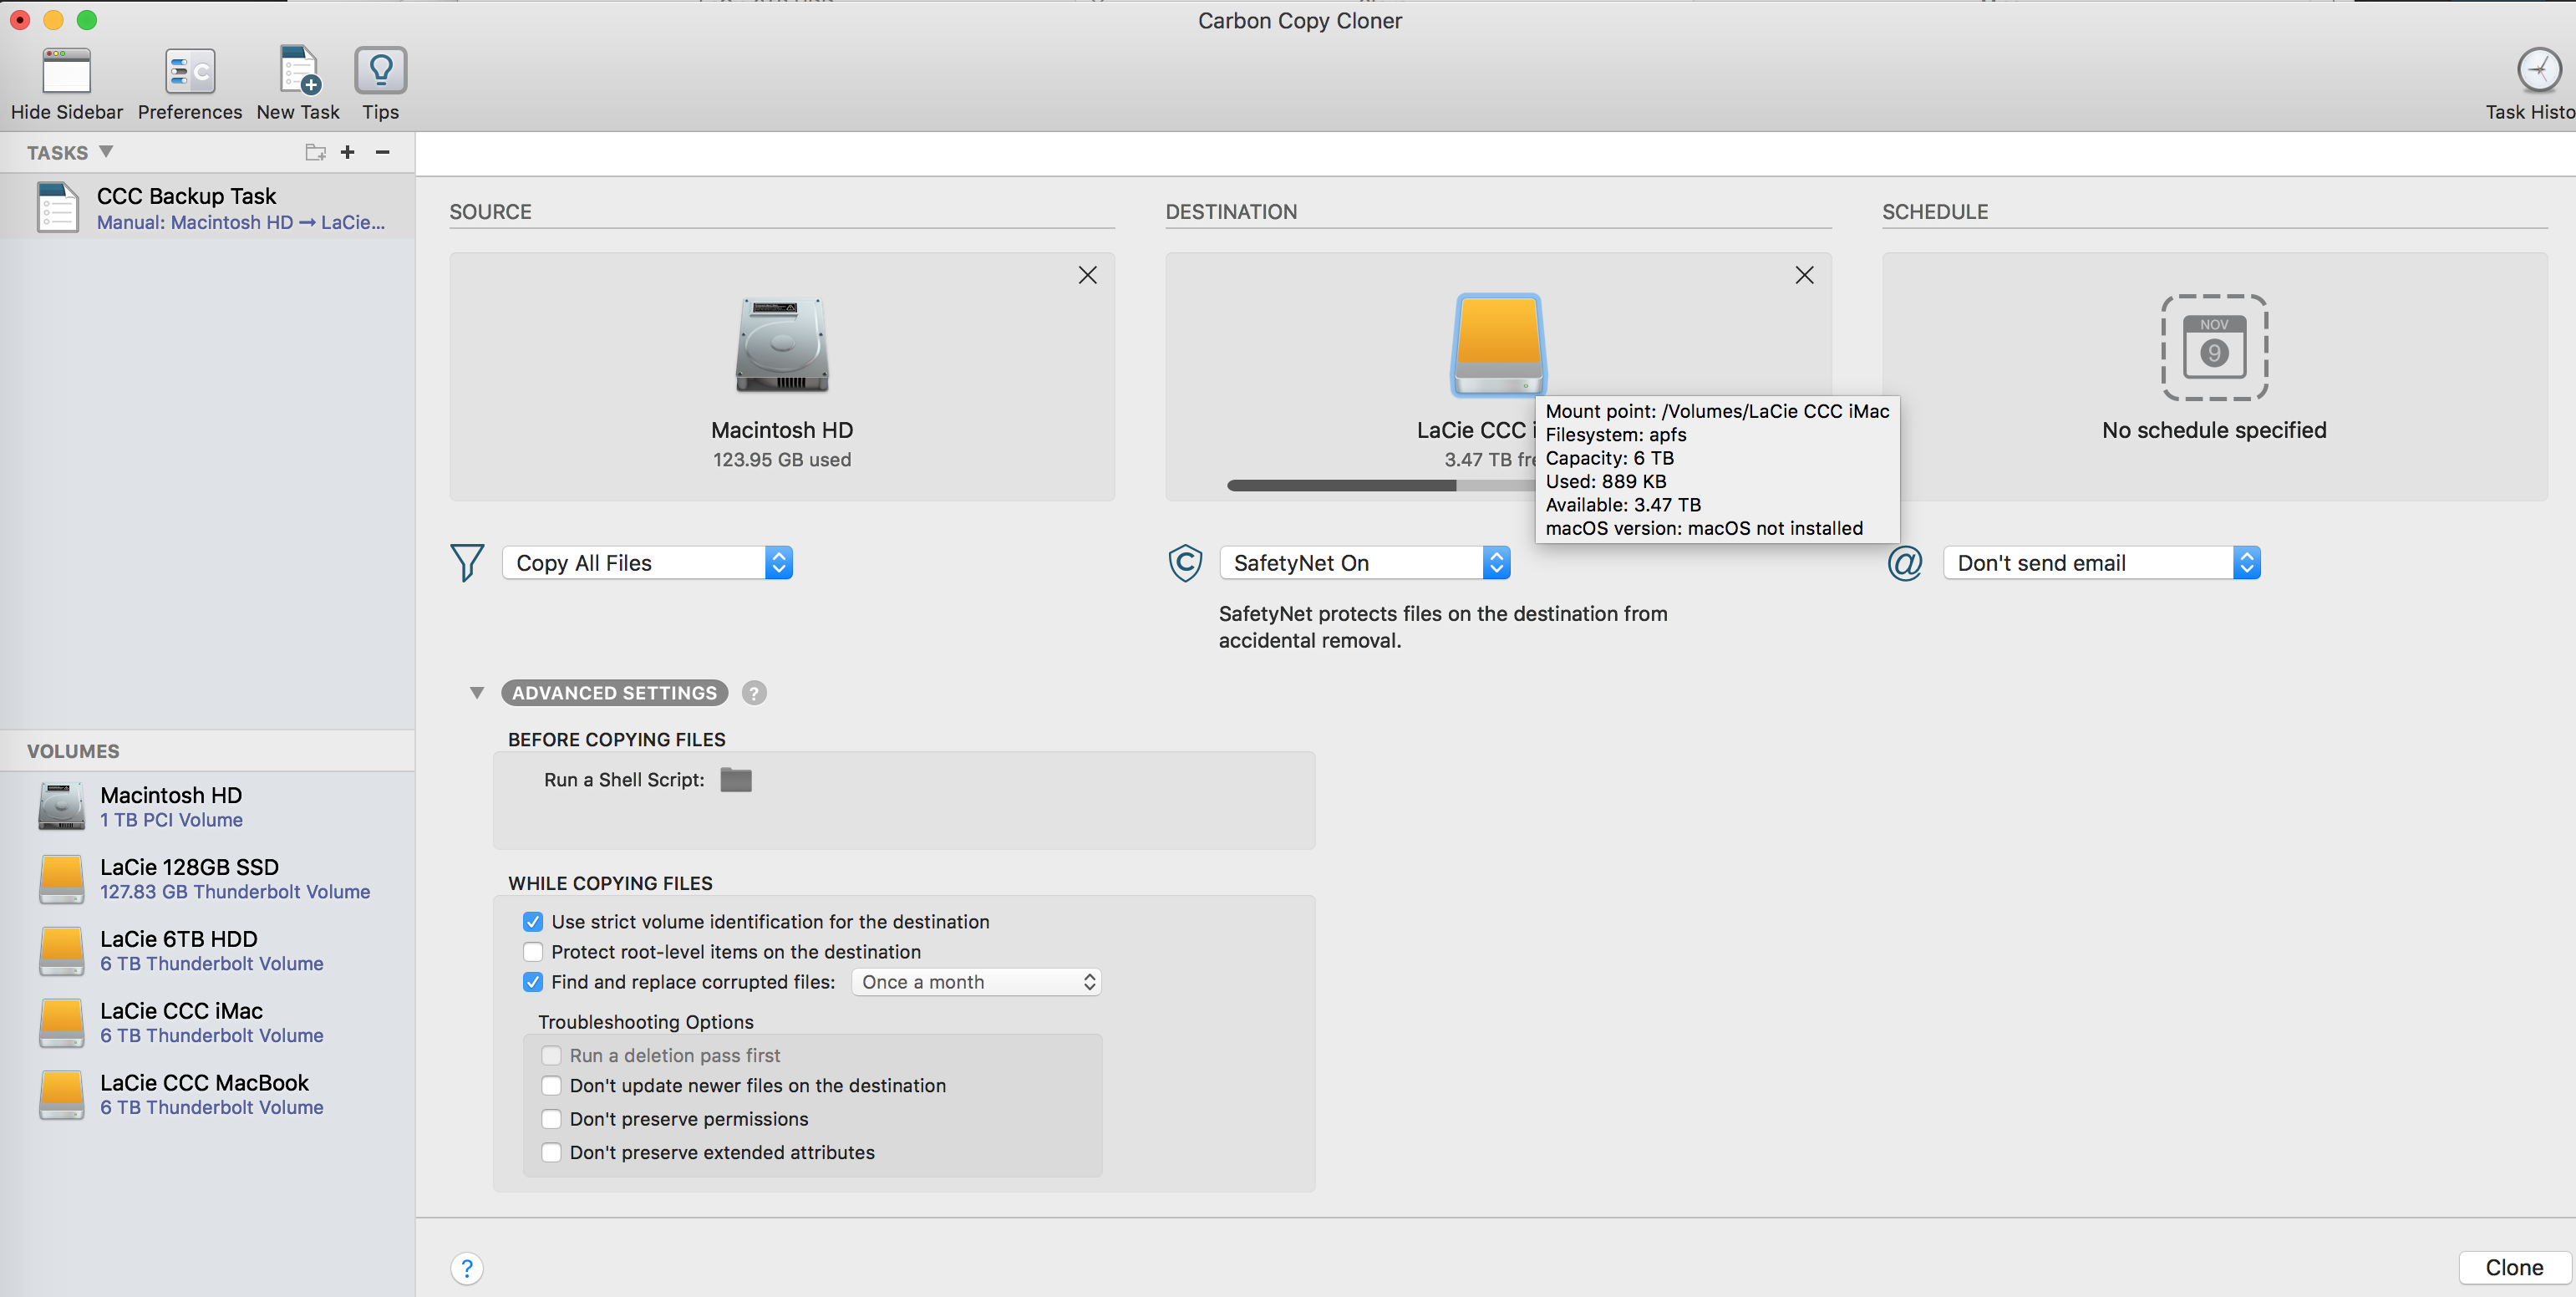Image resolution: width=2576 pixels, height=1297 pixels.
Task: Click the Macintosh HD sidebar drive icon
Action: tap(61, 807)
